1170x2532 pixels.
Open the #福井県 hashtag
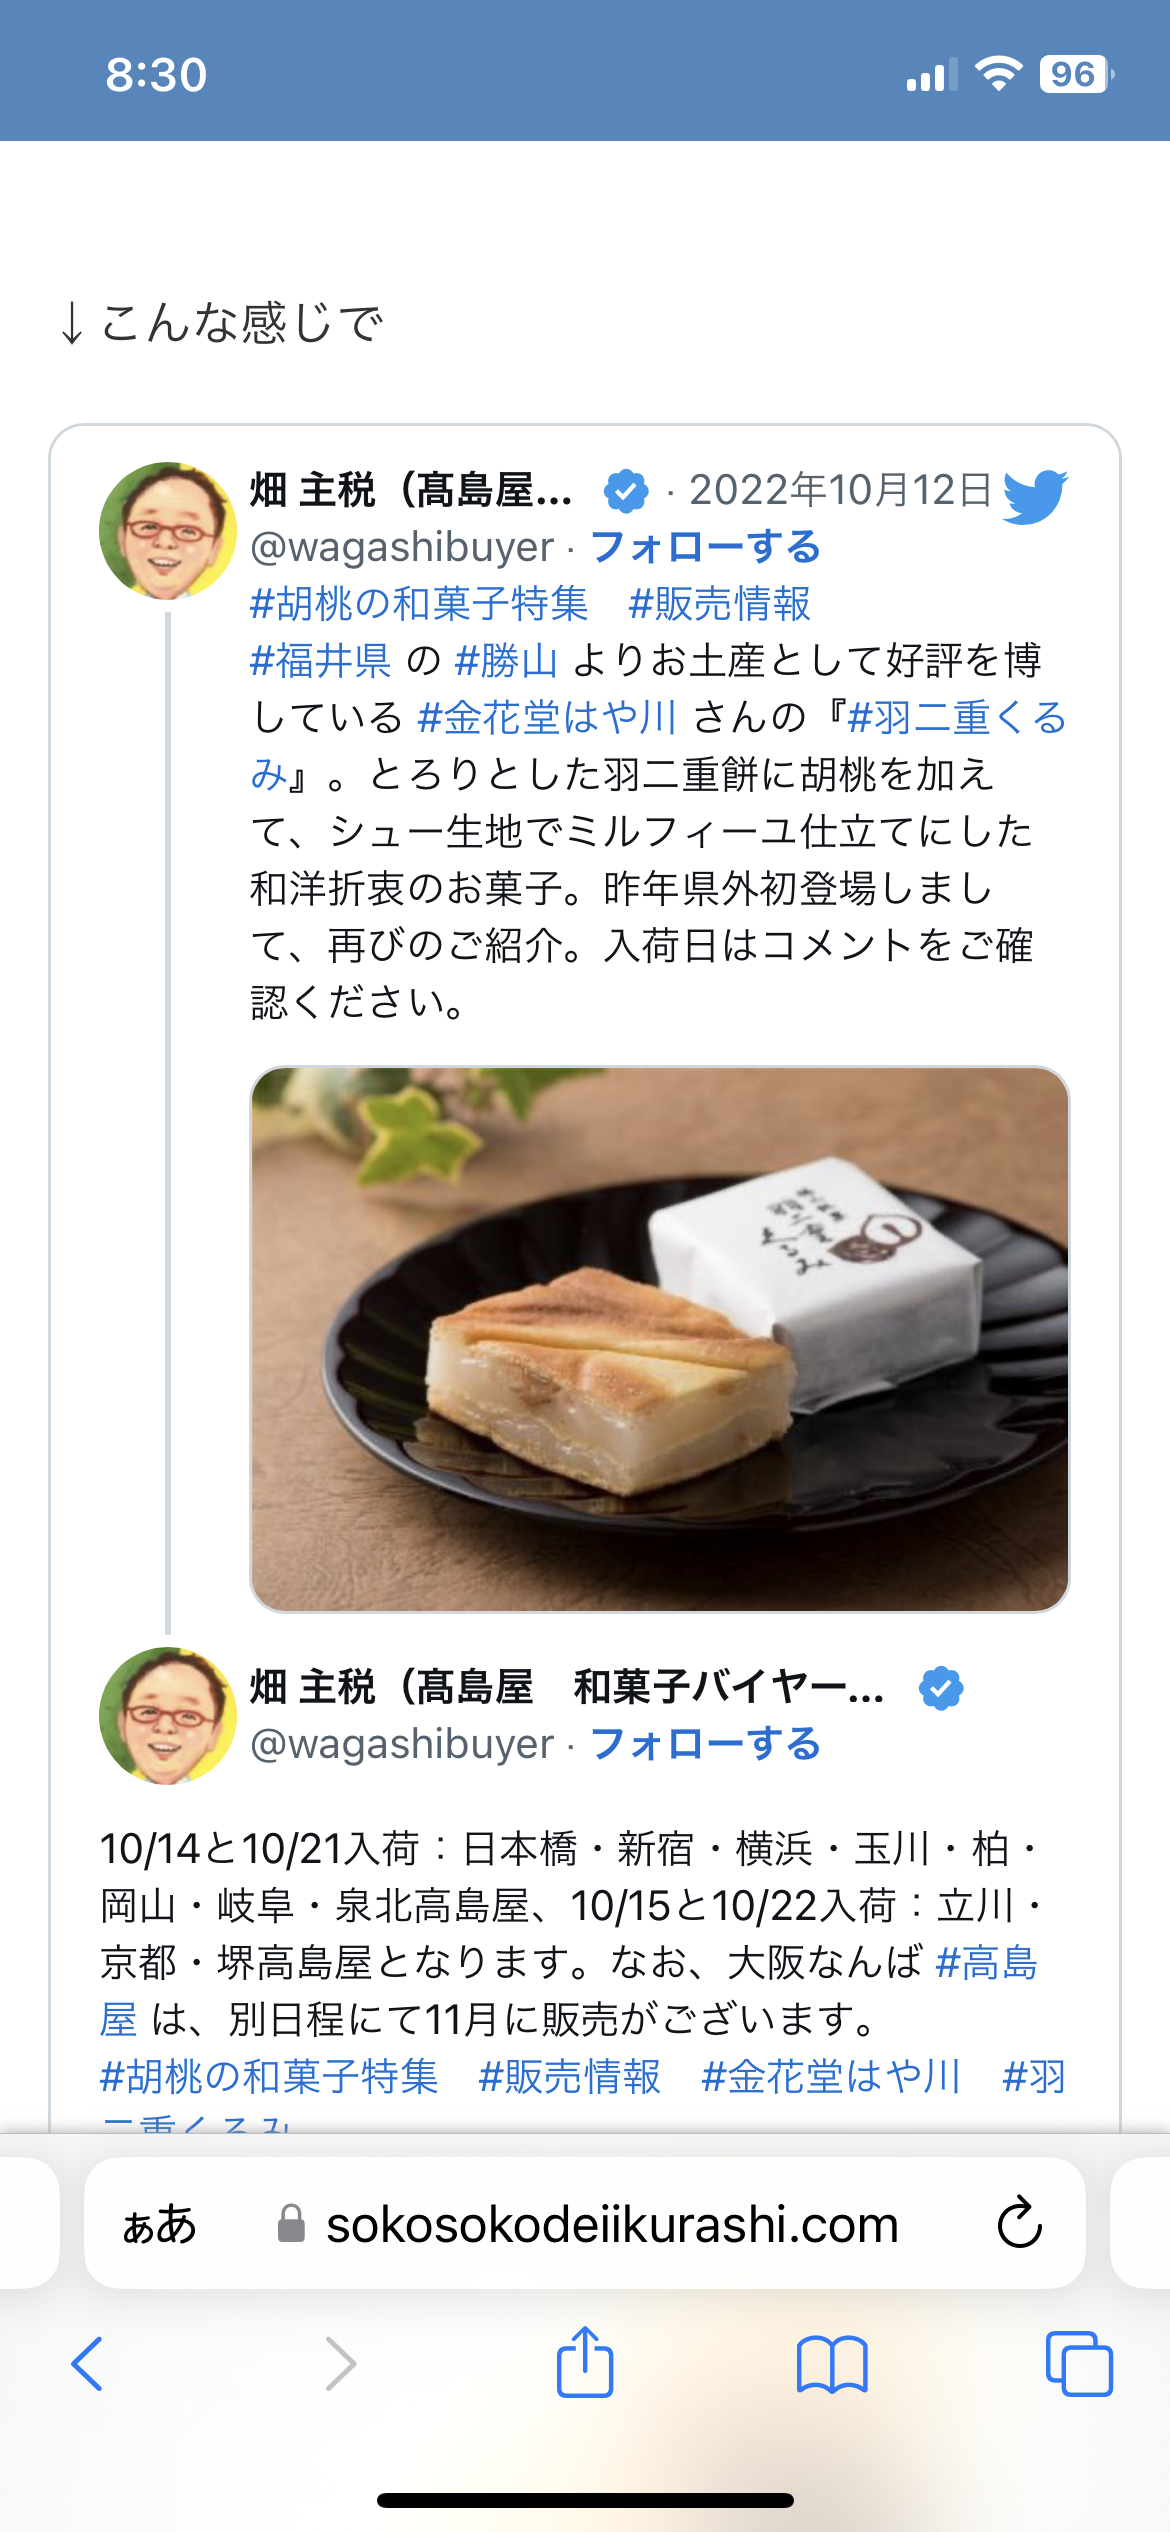pyautogui.click(x=320, y=660)
